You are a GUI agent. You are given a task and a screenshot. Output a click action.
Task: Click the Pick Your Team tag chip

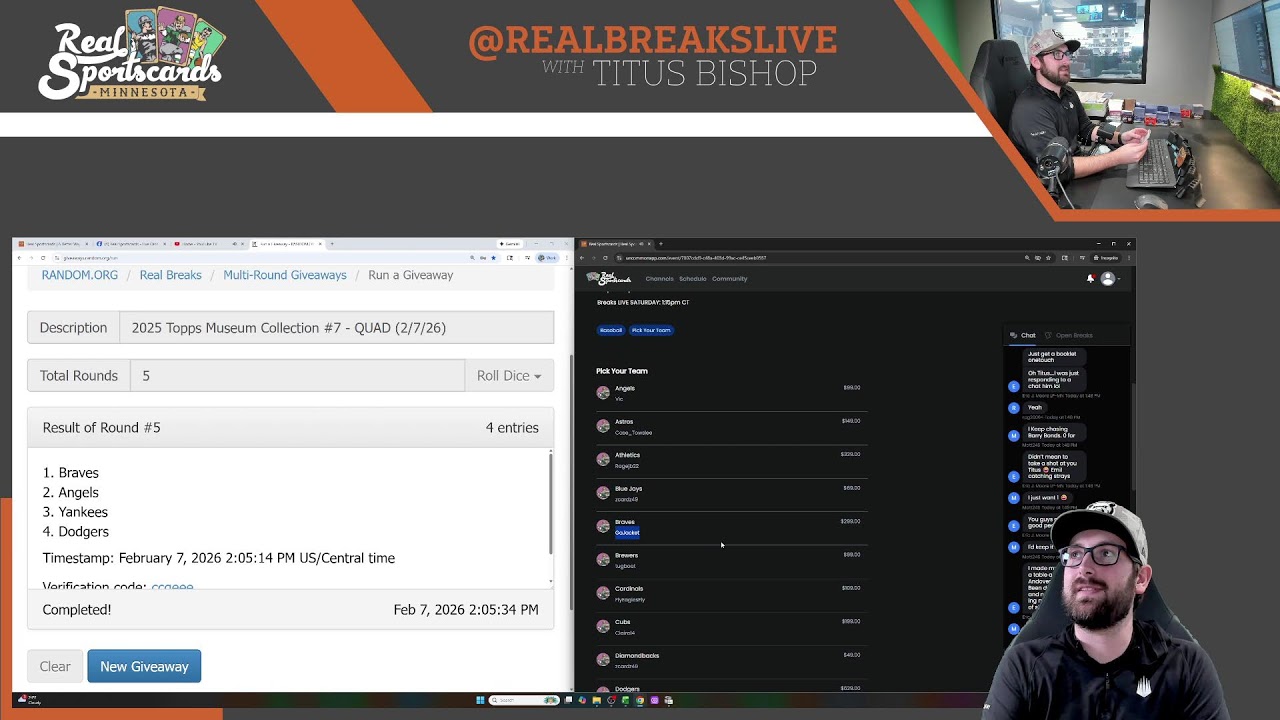pyautogui.click(x=651, y=330)
